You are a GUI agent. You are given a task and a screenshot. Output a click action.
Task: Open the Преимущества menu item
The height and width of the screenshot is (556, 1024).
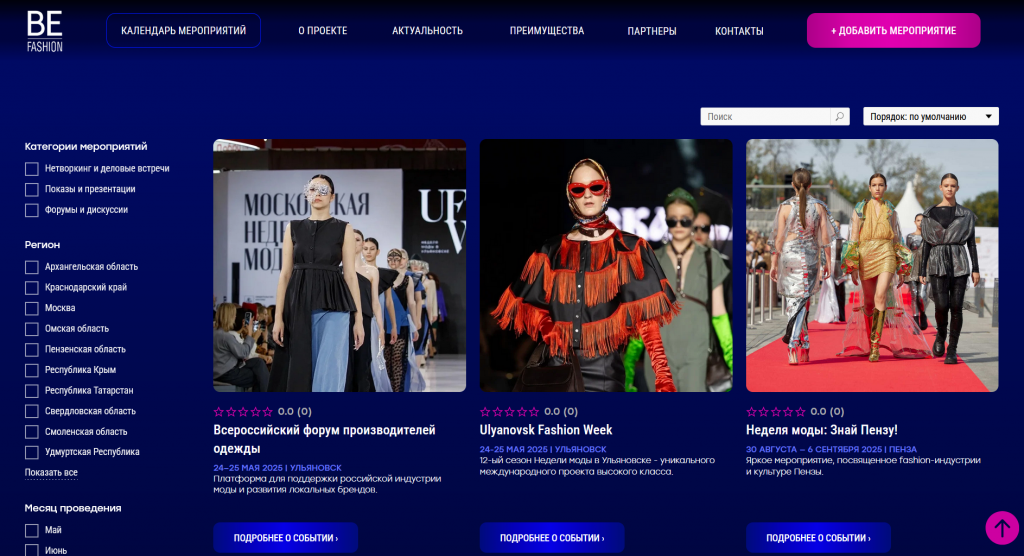click(547, 31)
